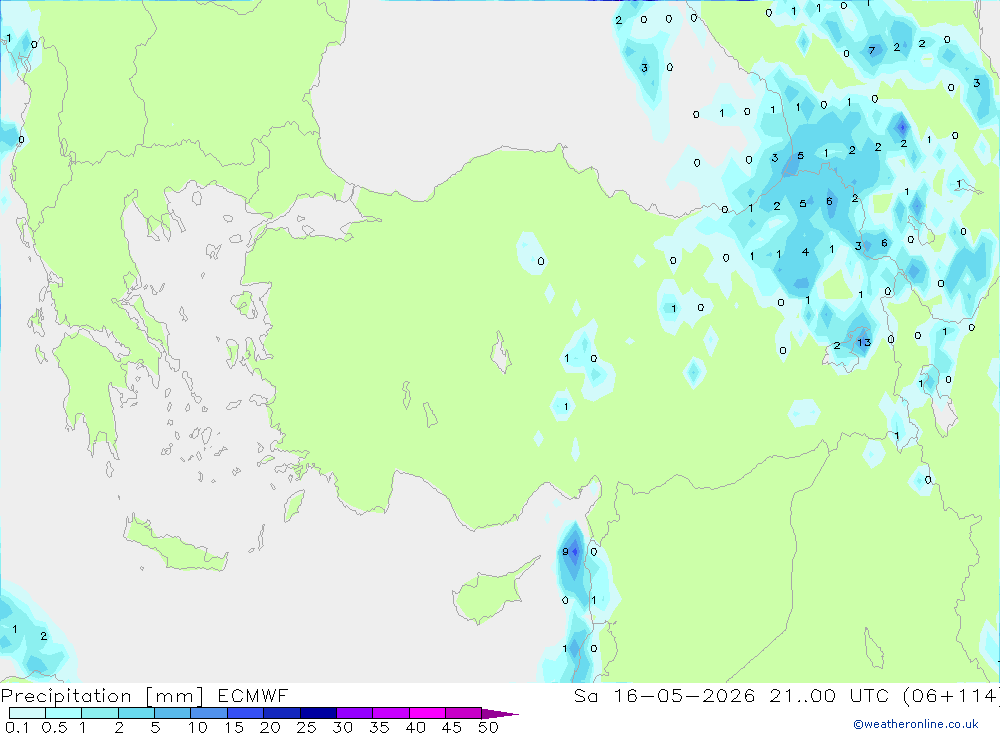The height and width of the screenshot is (733, 1000).
Task: Select the 40–45 mm magenta swatch
Action: click(x=427, y=713)
